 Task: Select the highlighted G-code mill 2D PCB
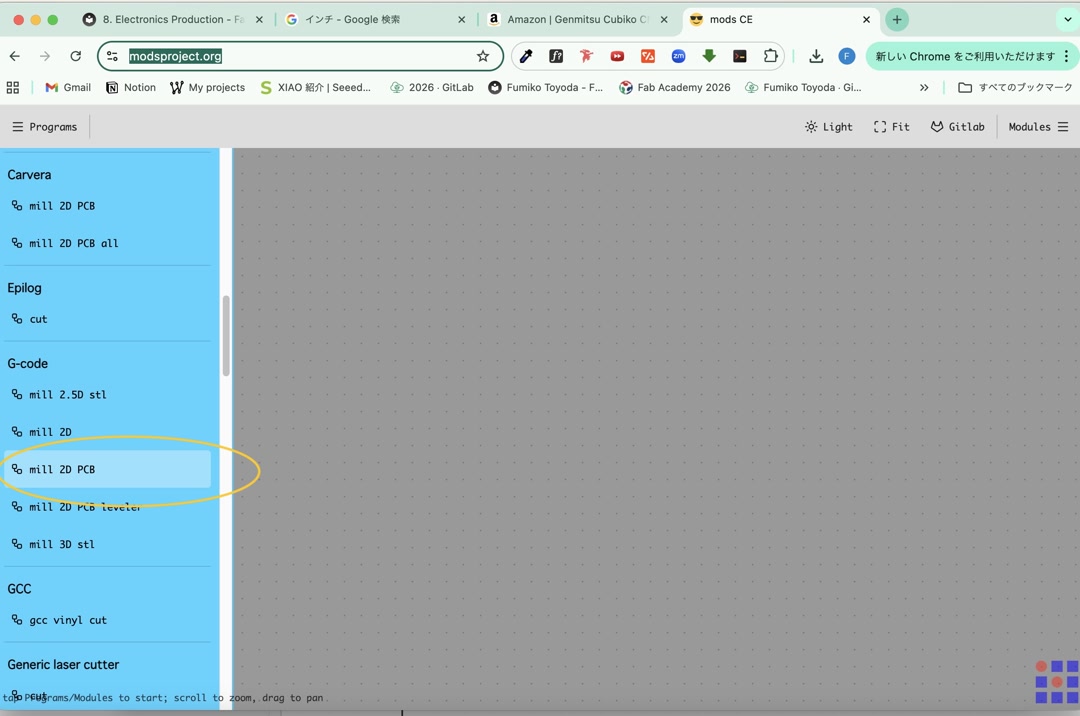tap(107, 469)
